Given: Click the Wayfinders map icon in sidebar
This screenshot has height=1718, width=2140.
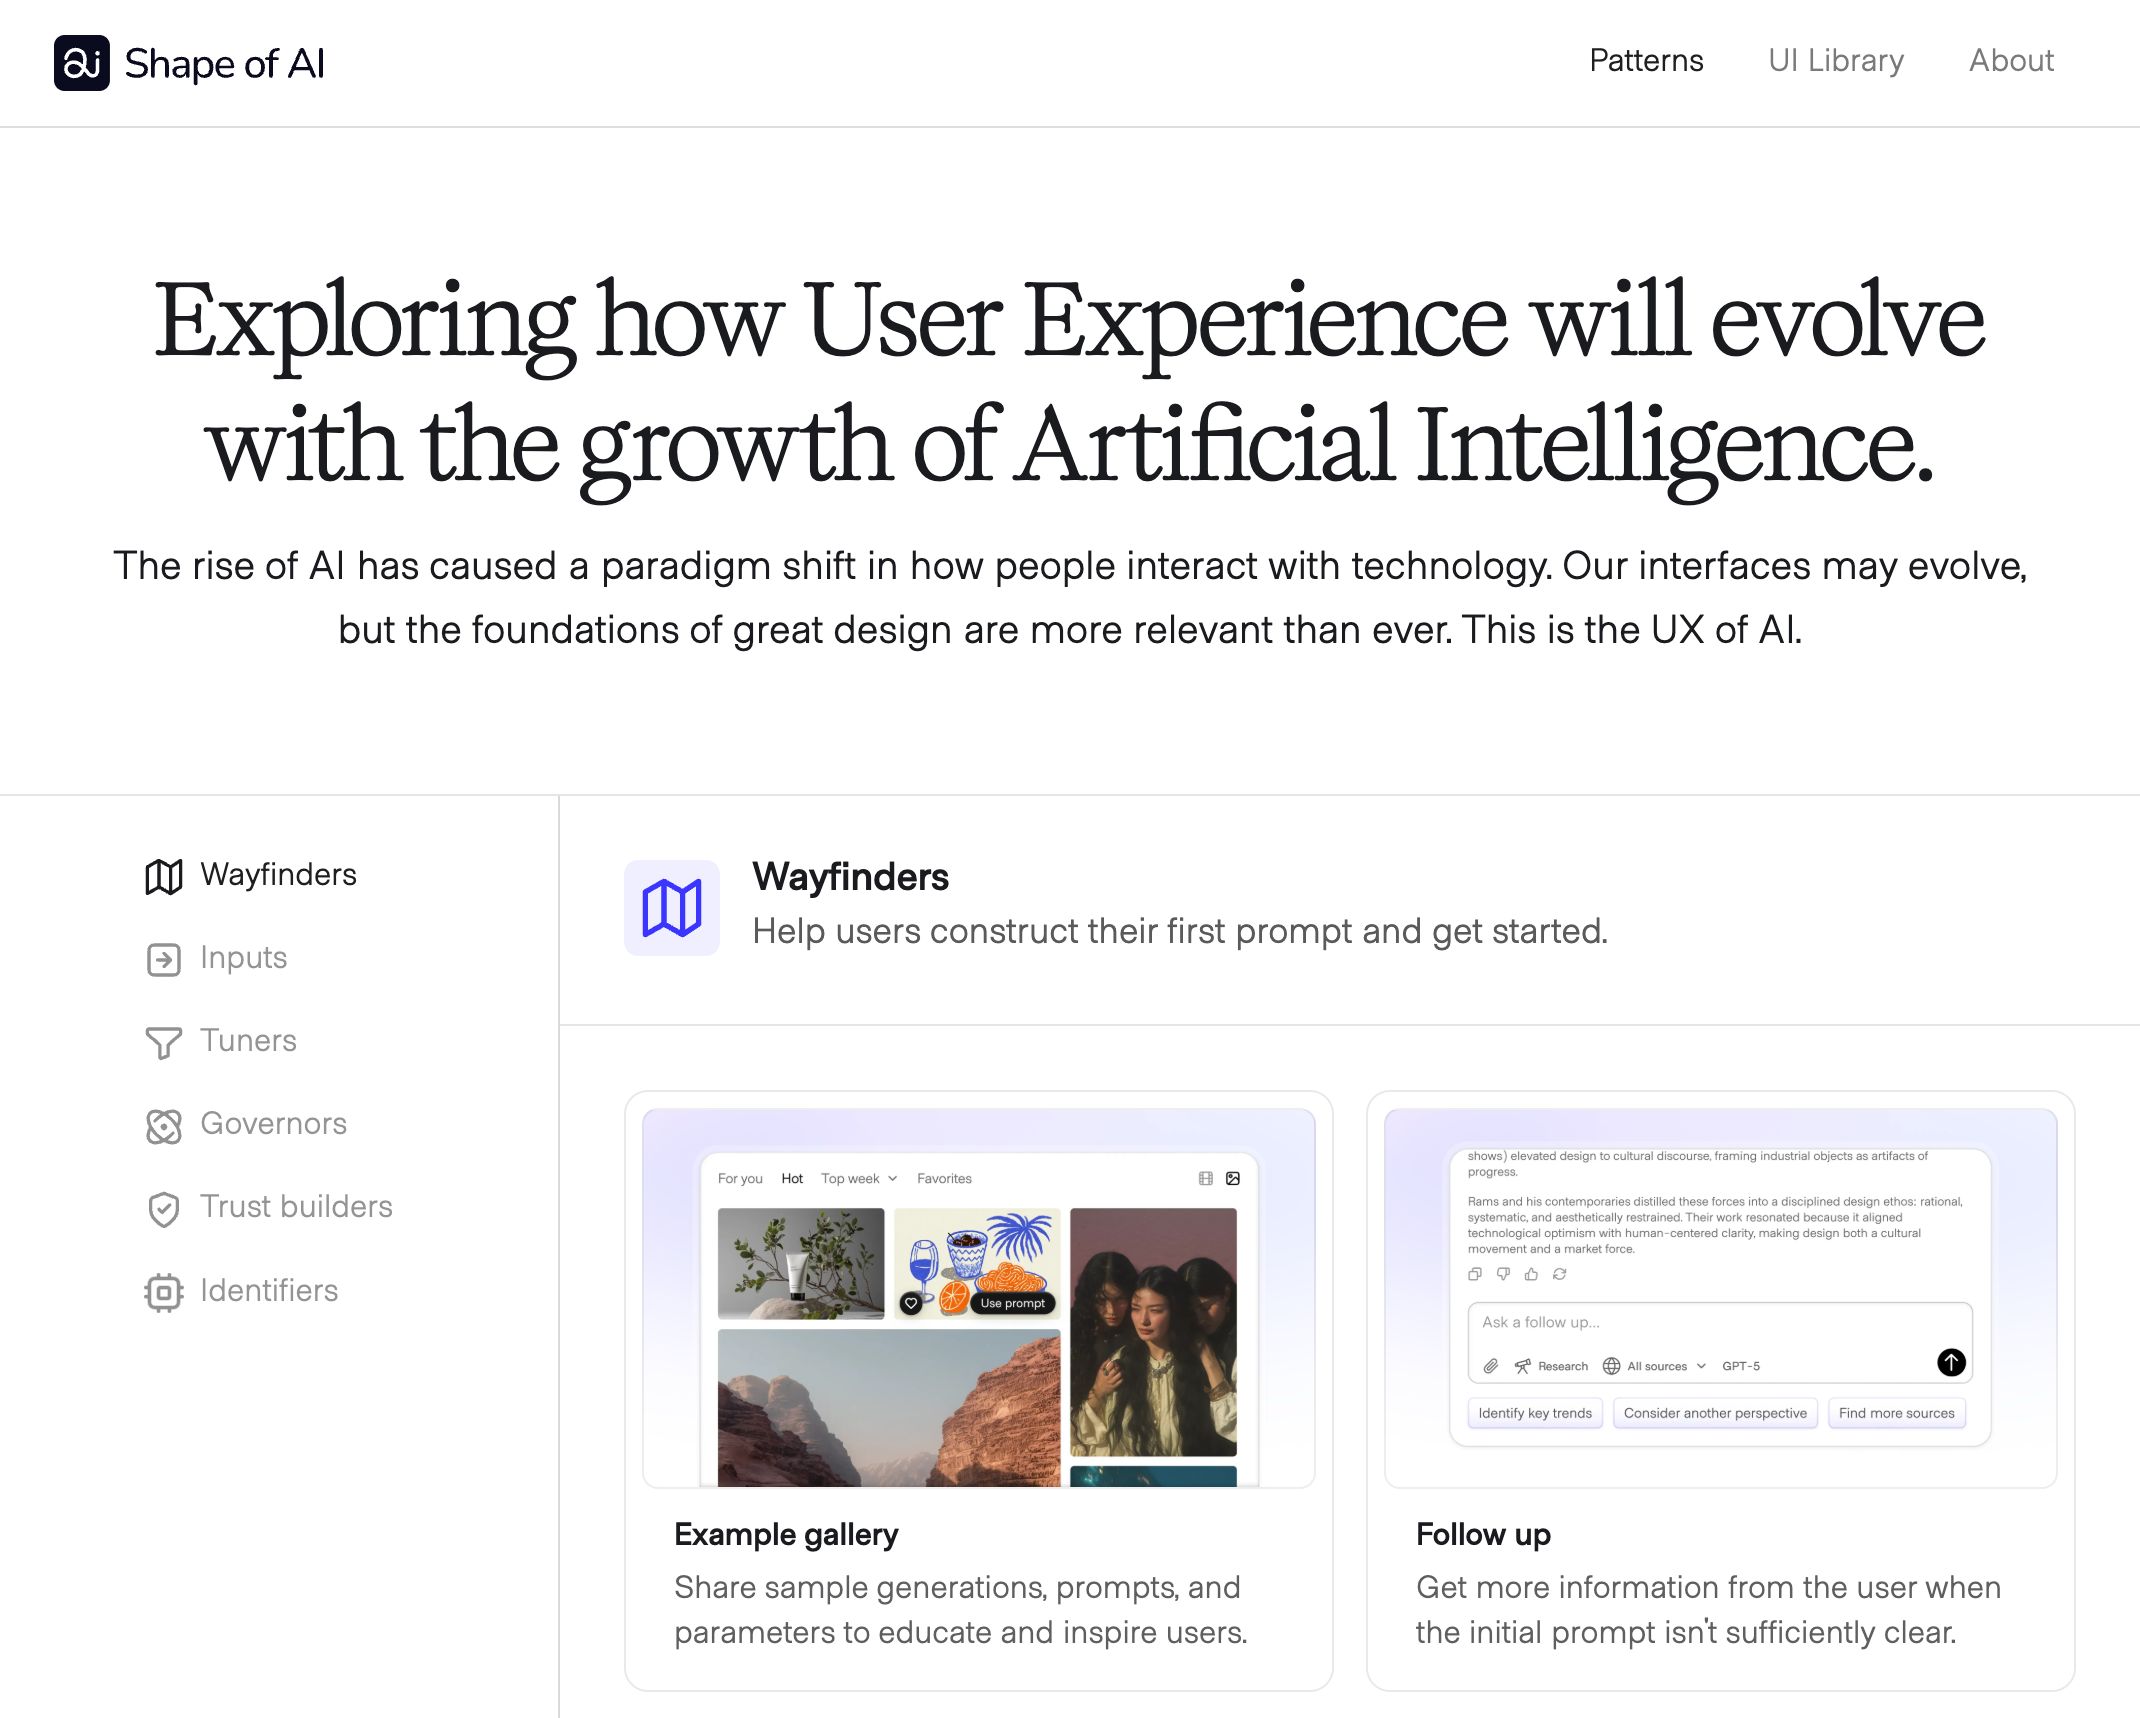Looking at the screenshot, I should coord(164,876).
